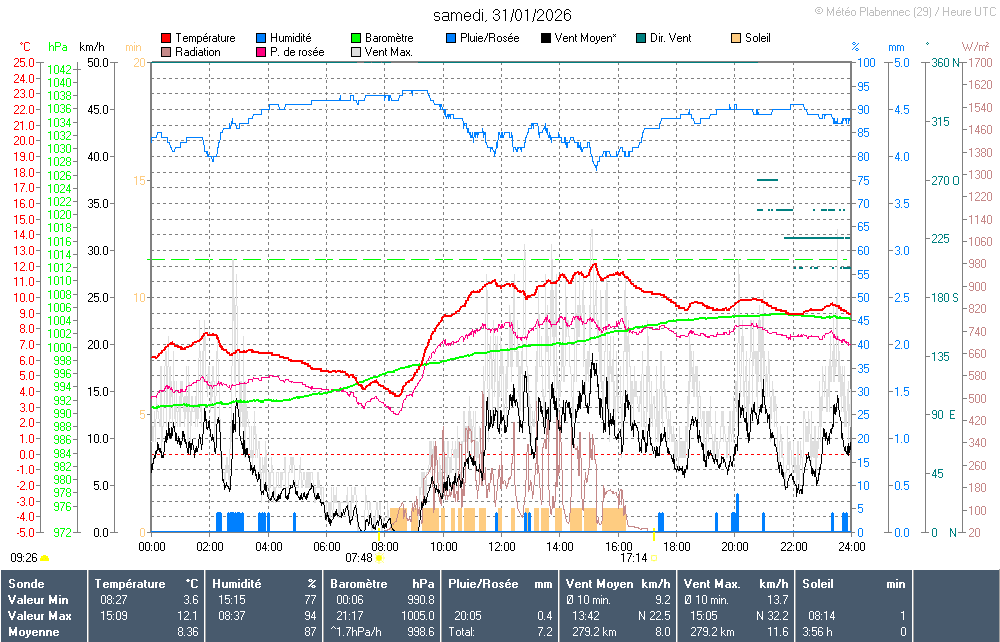Click the sunrise marker next to 07:48

pos(379,558)
